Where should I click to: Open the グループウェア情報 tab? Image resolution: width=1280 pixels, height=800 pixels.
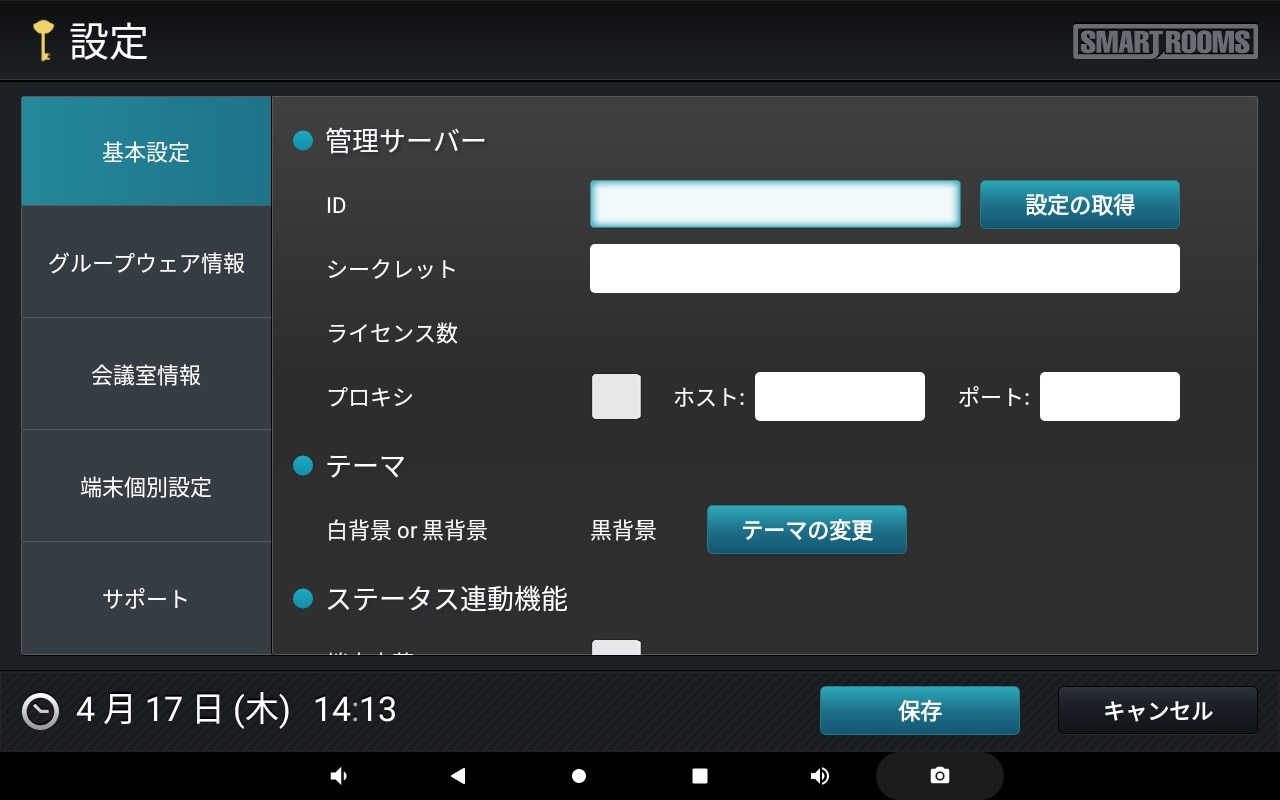click(146, 263)
